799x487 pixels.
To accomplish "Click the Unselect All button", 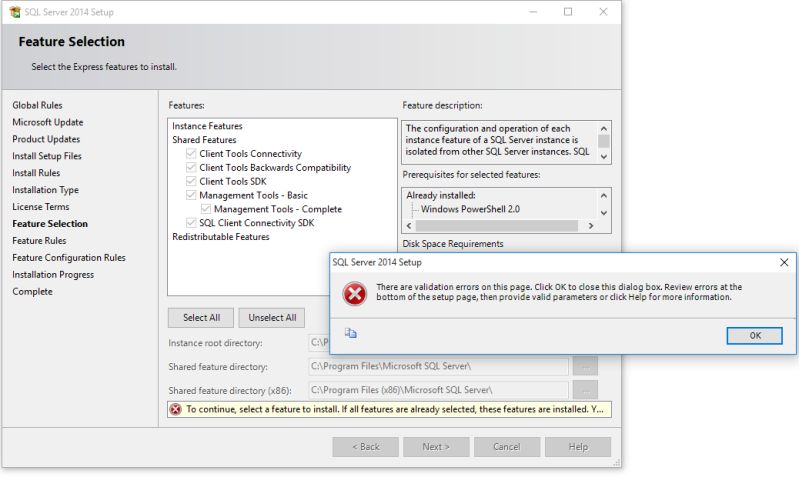I will click(x=272, y=318).
